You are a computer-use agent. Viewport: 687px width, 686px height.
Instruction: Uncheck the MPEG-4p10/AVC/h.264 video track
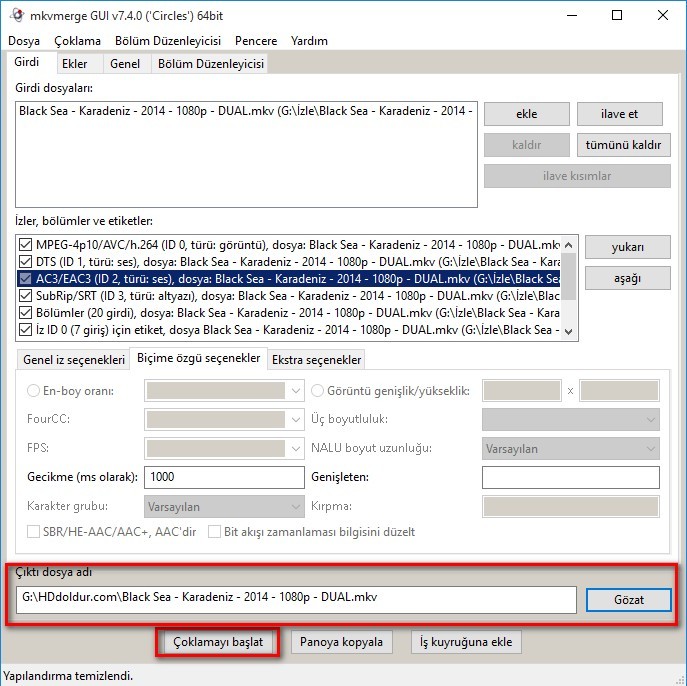[x=26, y=244]
